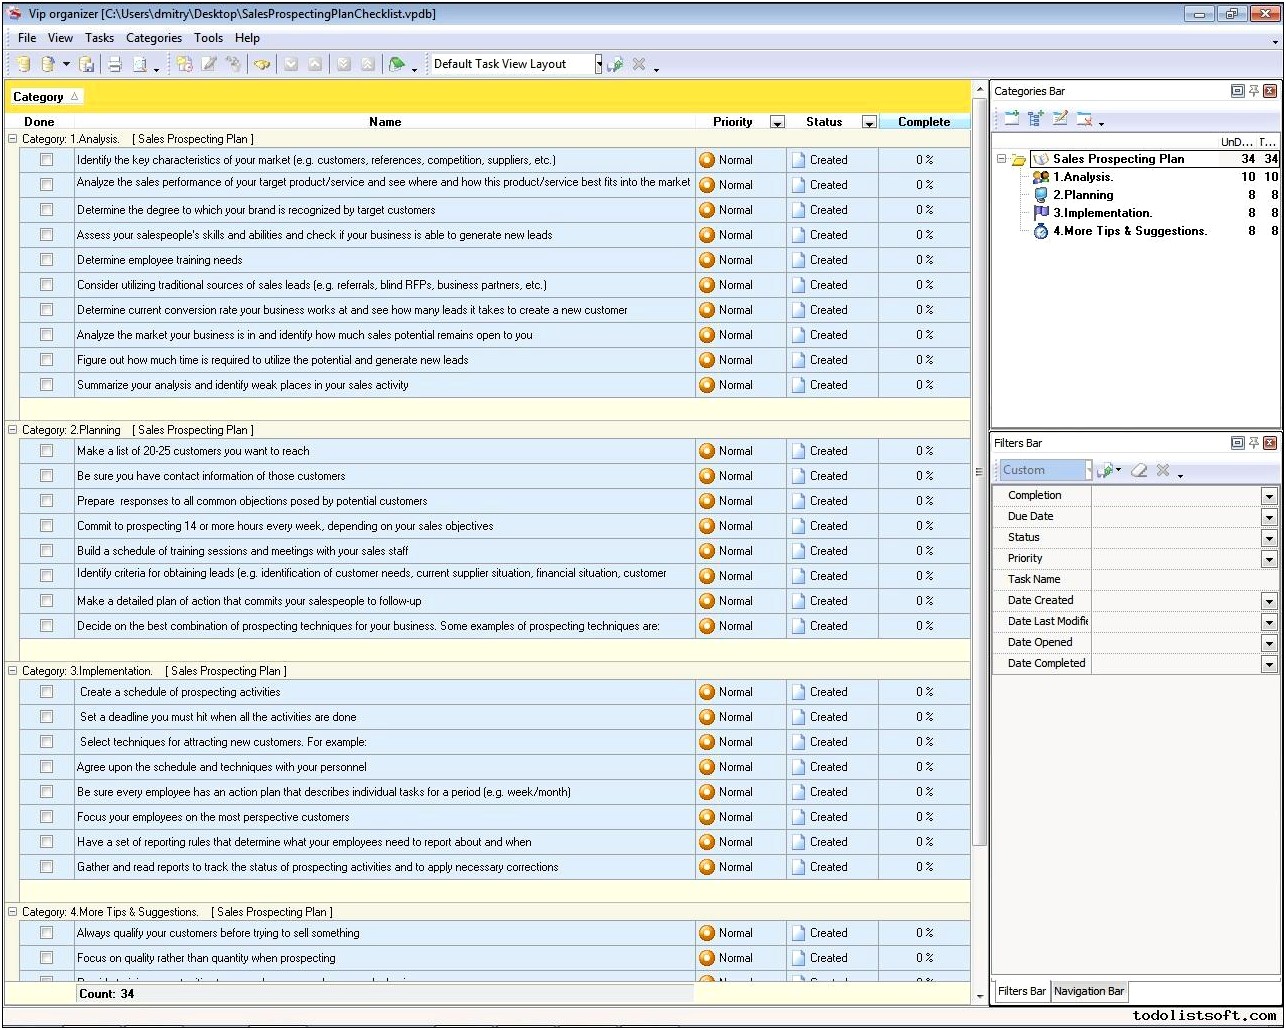
Task: Click the pin icon on Filters Bar
Action: pos(1254,443)
